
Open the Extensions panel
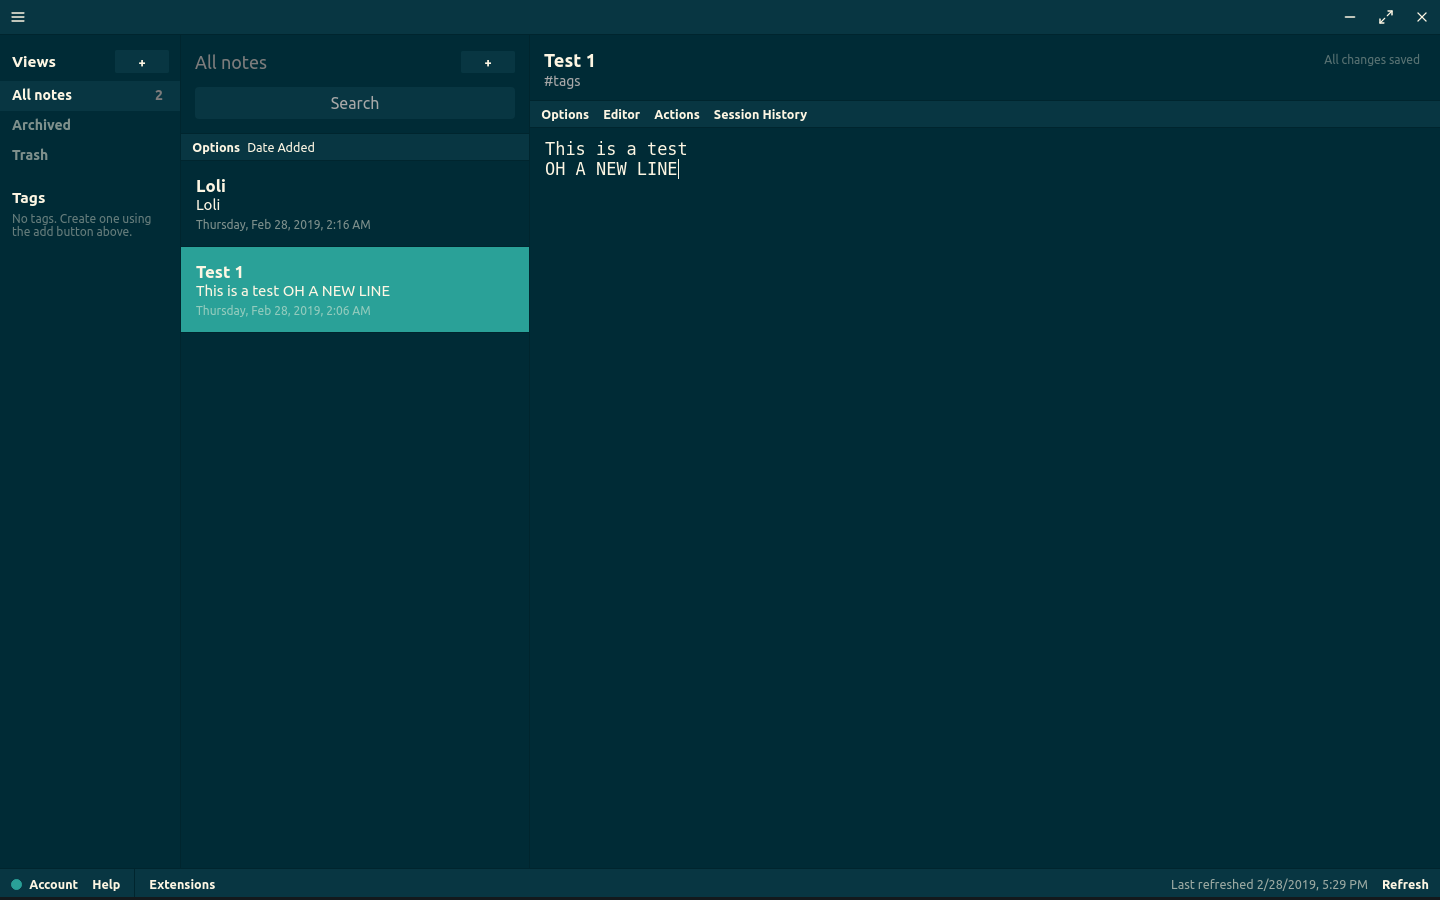[x=182, y=884]
